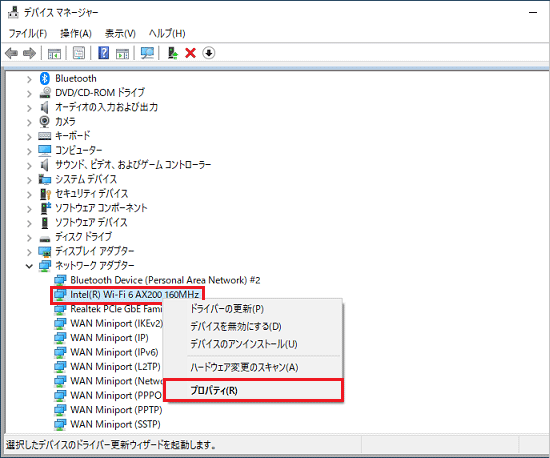Expand the カメラ category
Viewport: 550px width, 458px height.
[29, 122]
